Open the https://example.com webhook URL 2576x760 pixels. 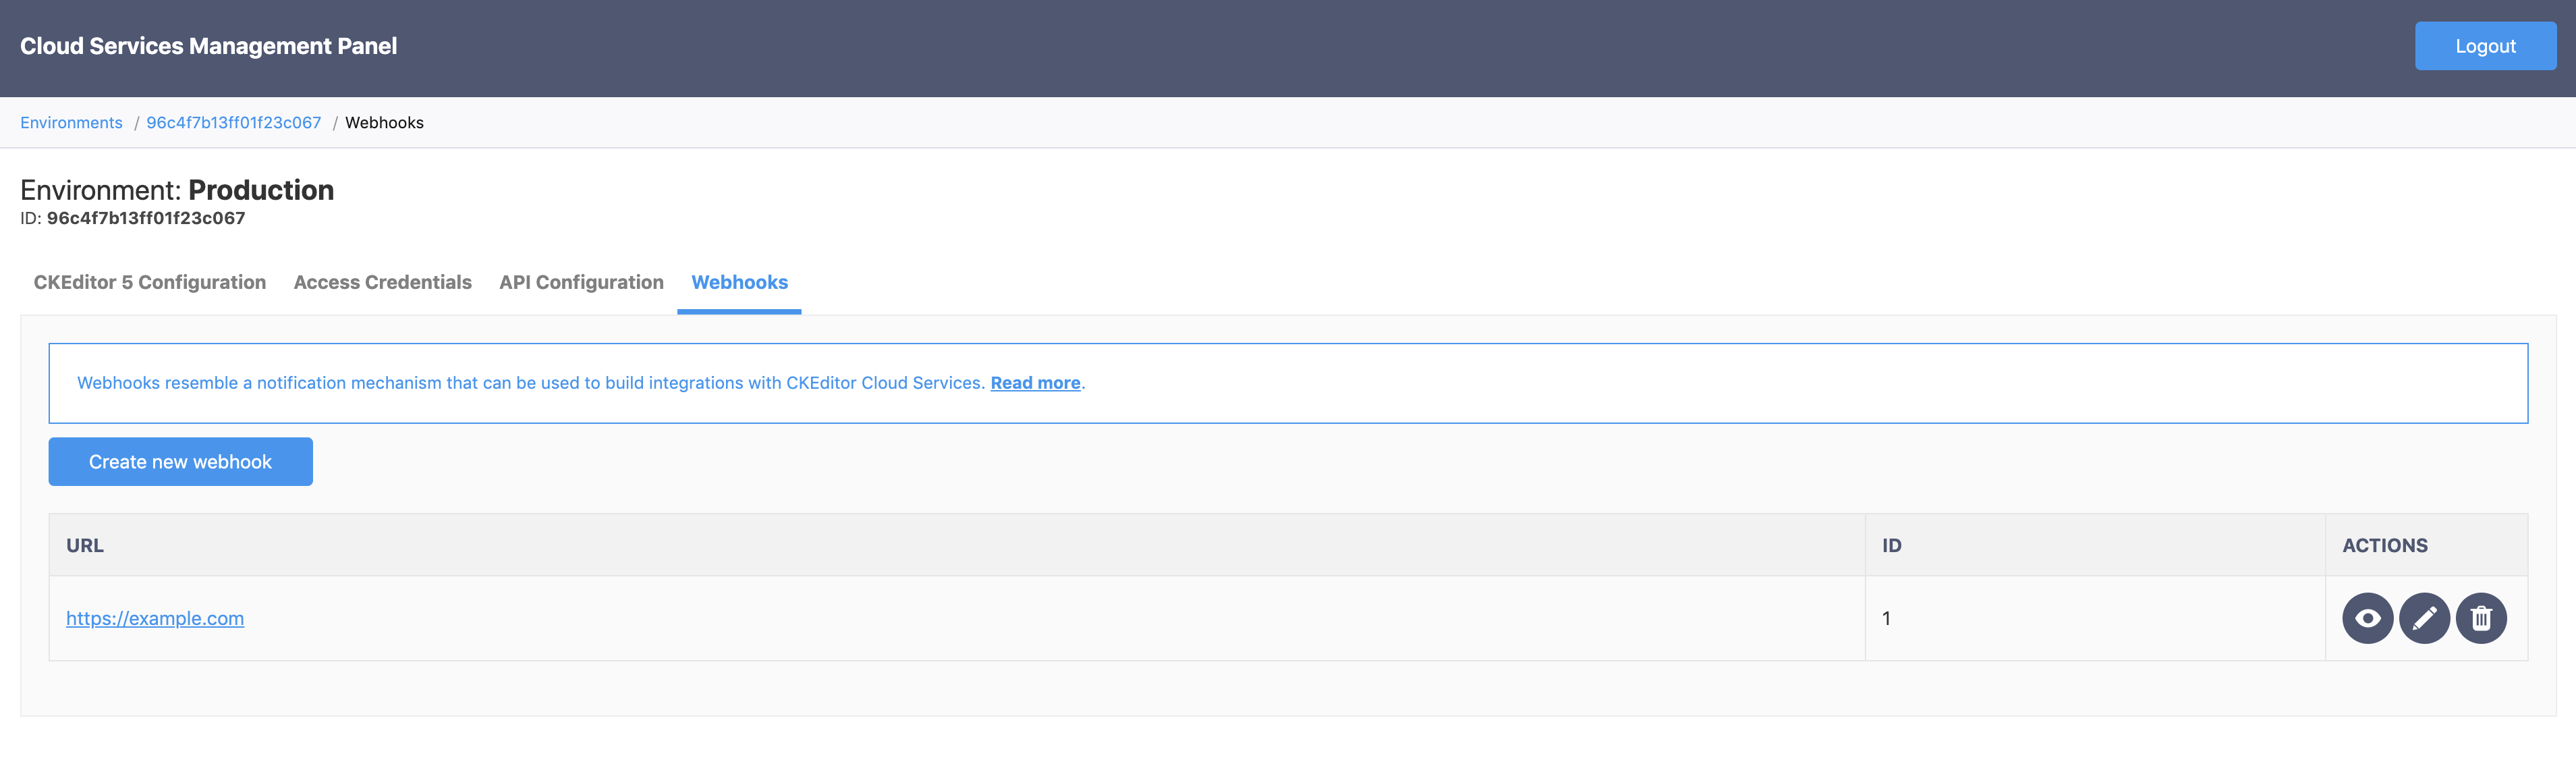[x=155, y=618]
